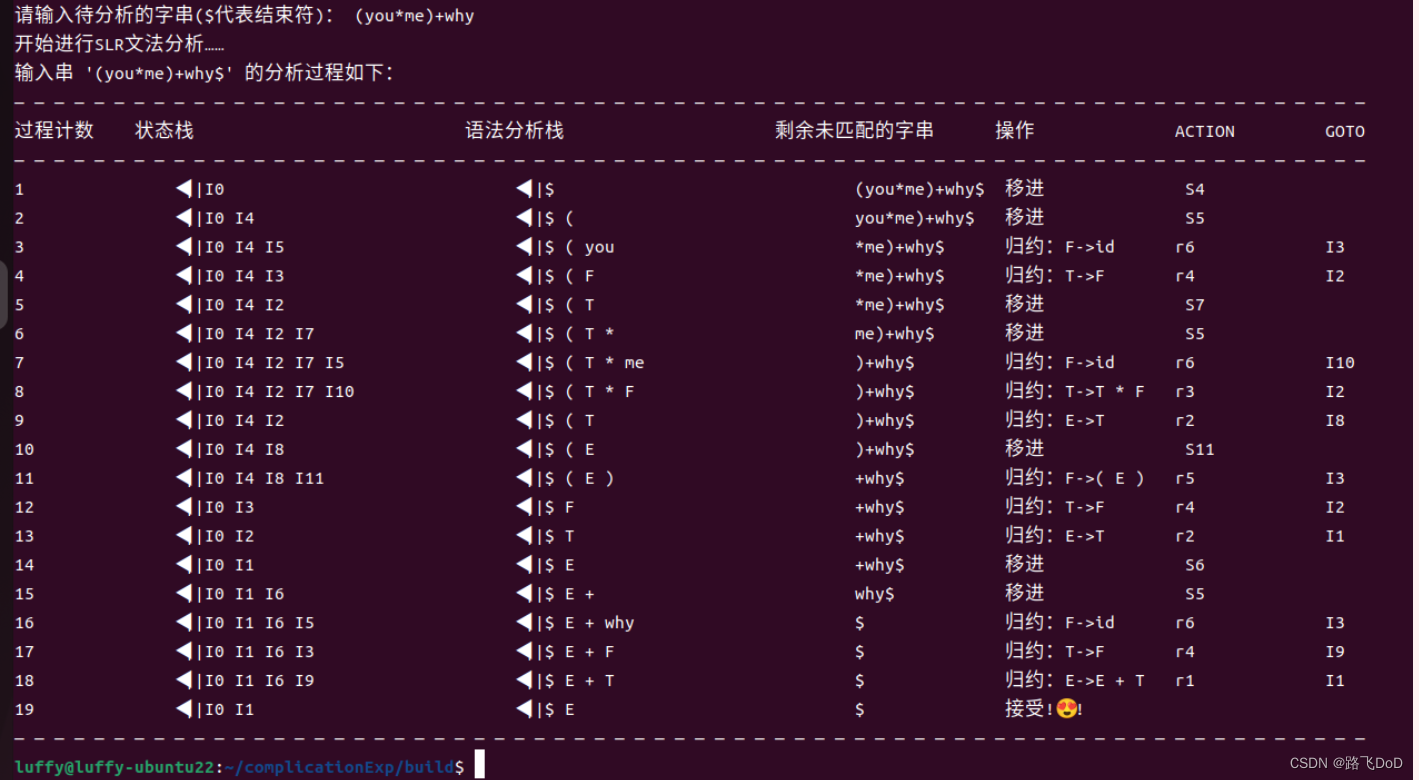This screenshot has height=780, width=1419.
Task: Click the 过程计数 column header
Action: (53, 131)
